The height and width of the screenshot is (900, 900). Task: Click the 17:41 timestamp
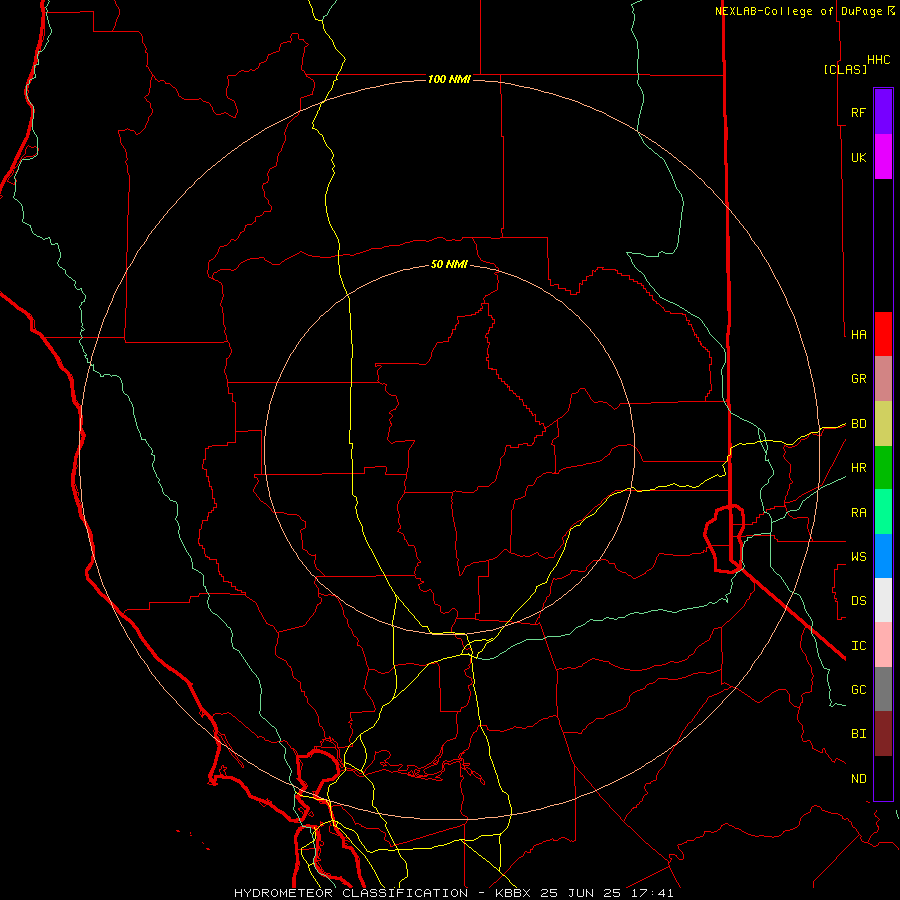[x=652, y=893]
